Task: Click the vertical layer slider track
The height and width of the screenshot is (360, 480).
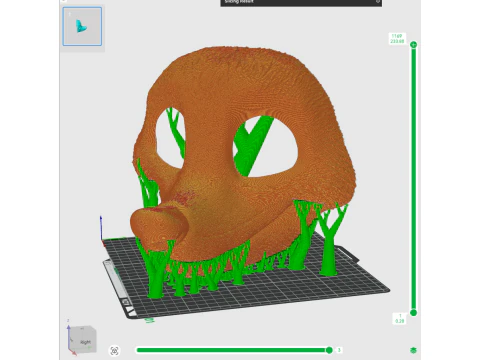Action: tap(414, 179)
